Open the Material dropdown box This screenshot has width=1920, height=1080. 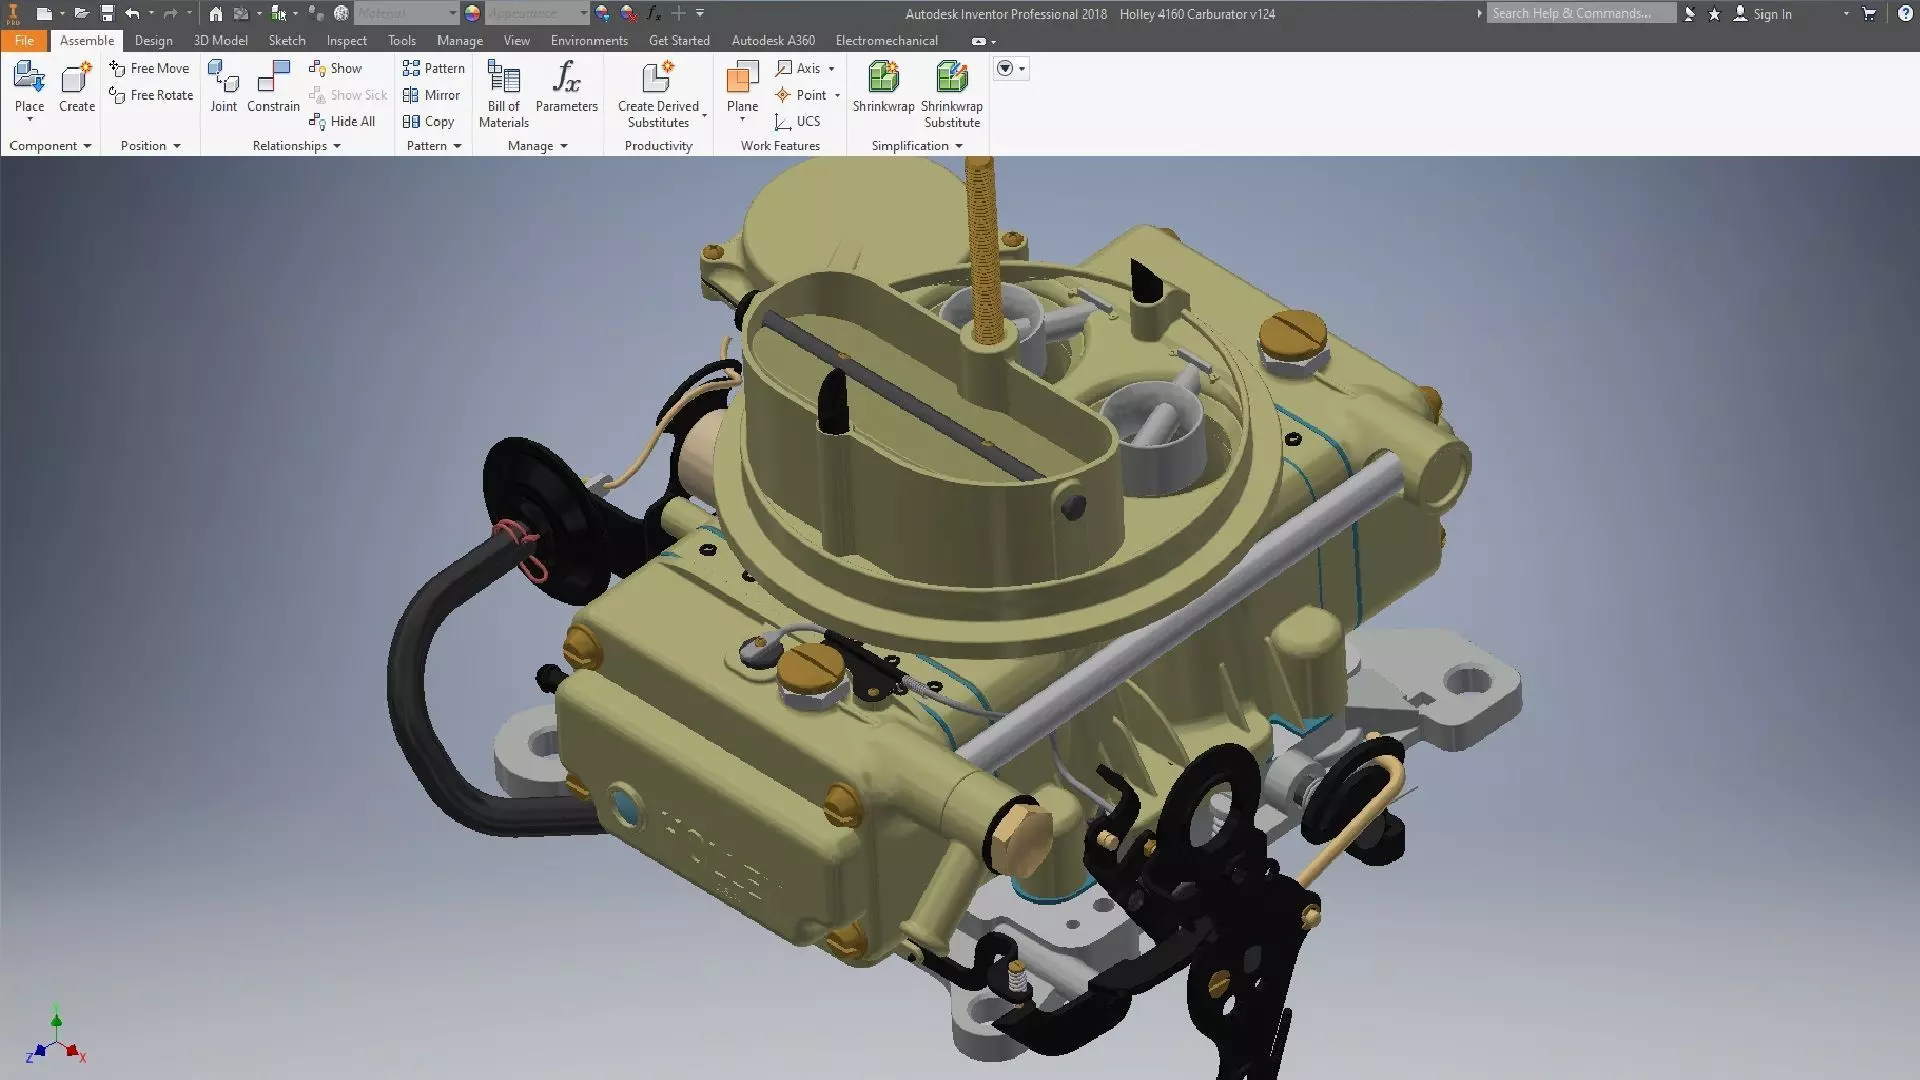pos(407,14)
